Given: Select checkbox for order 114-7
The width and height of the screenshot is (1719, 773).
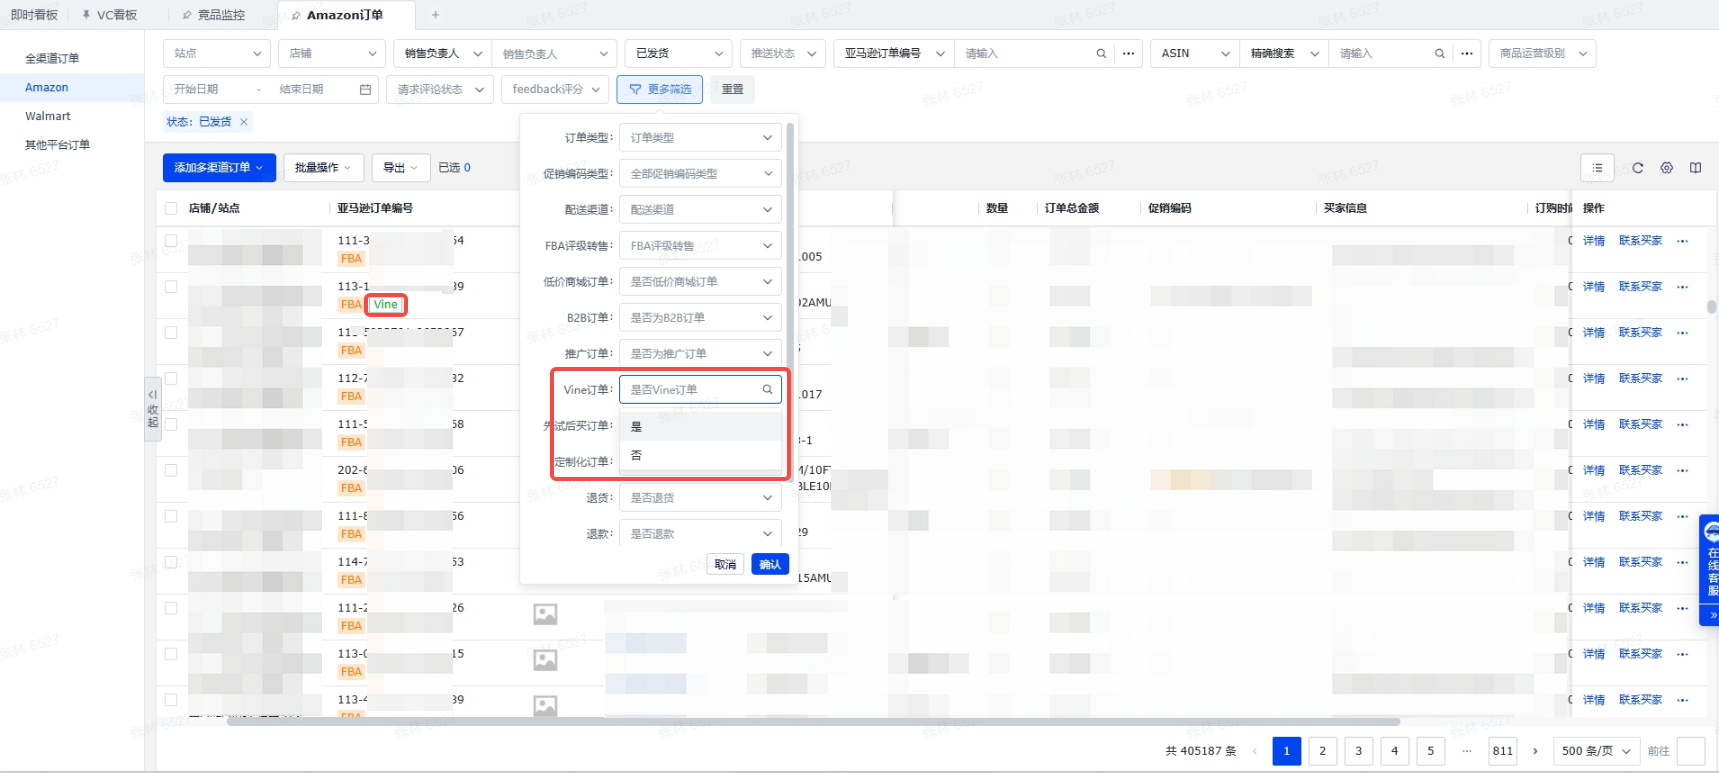Looking at the screenshot, I should click(x=171, y=563).
